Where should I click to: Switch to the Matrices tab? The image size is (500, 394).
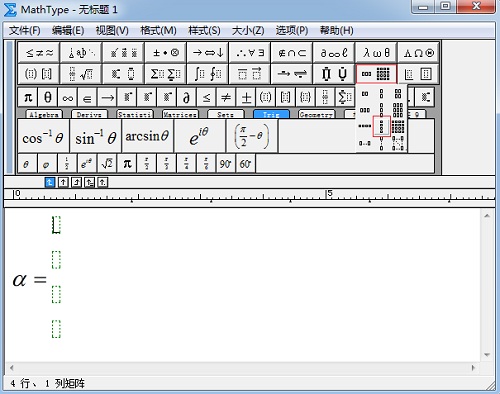(180, 114)
